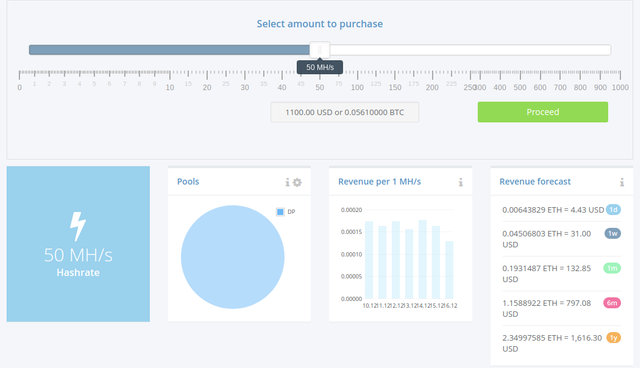This screenshot has height=368, width=640.
Task: Click the Pools info icon
Action: click(x=287, y=182)
